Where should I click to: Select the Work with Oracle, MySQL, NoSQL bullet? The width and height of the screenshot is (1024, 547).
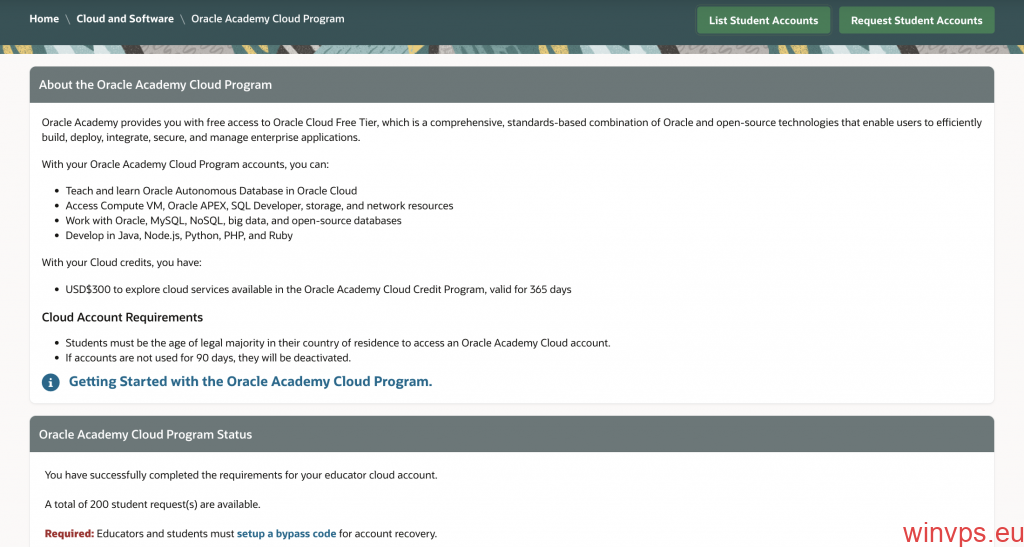click(233, 221)
